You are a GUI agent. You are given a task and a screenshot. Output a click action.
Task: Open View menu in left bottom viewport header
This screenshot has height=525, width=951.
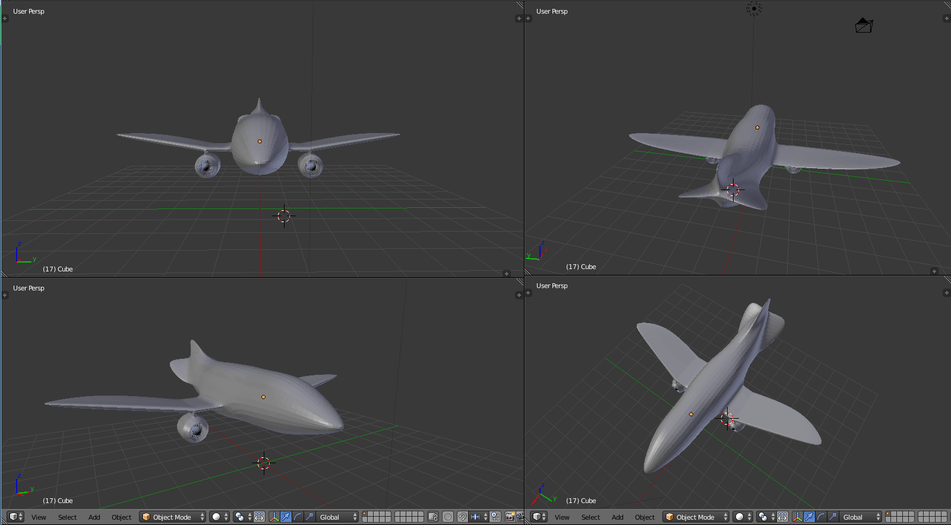point(39,517)
